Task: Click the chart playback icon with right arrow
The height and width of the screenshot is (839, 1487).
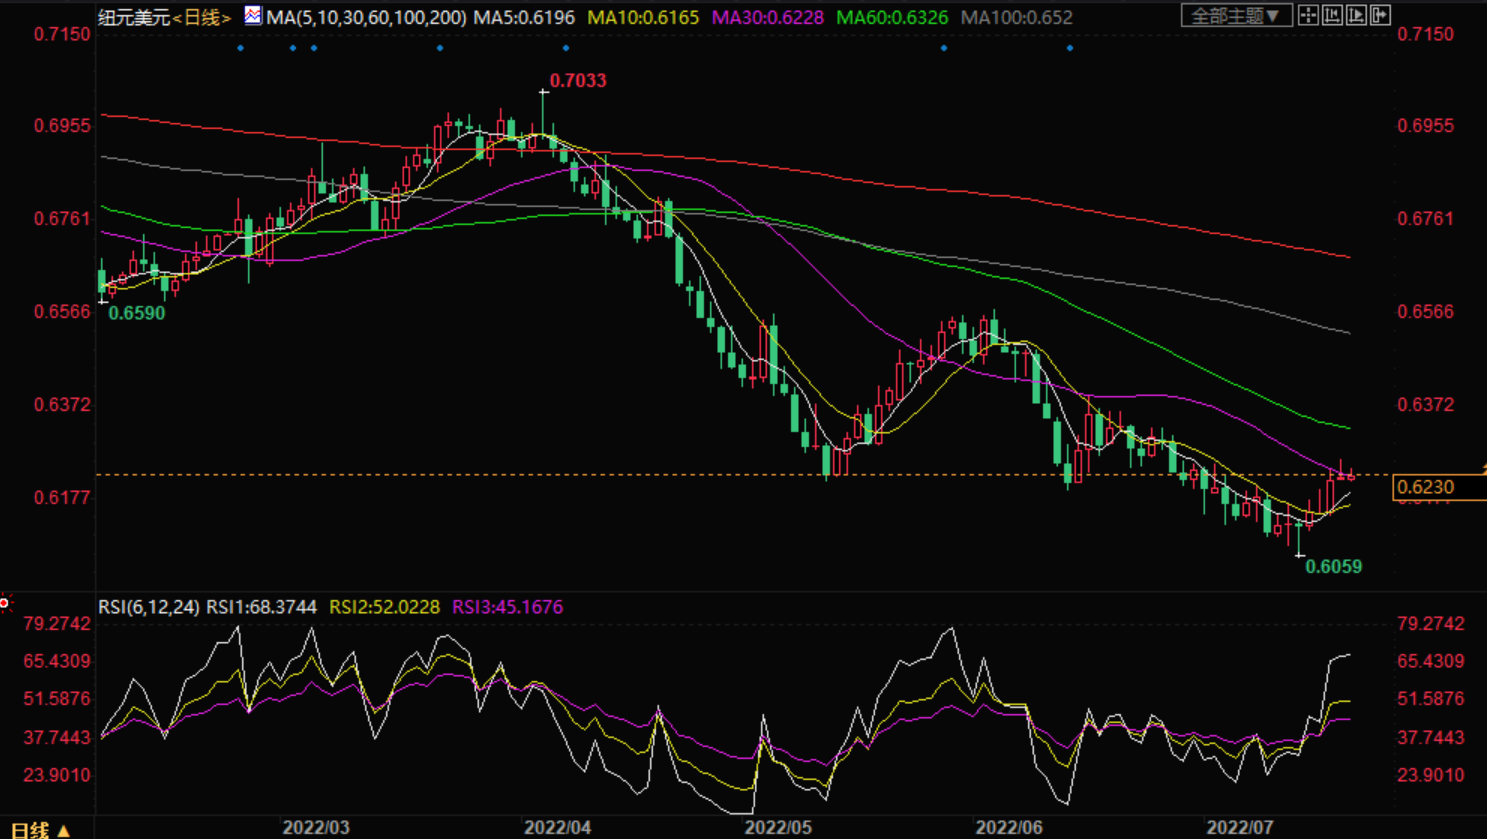Action: click(1356, 15)
